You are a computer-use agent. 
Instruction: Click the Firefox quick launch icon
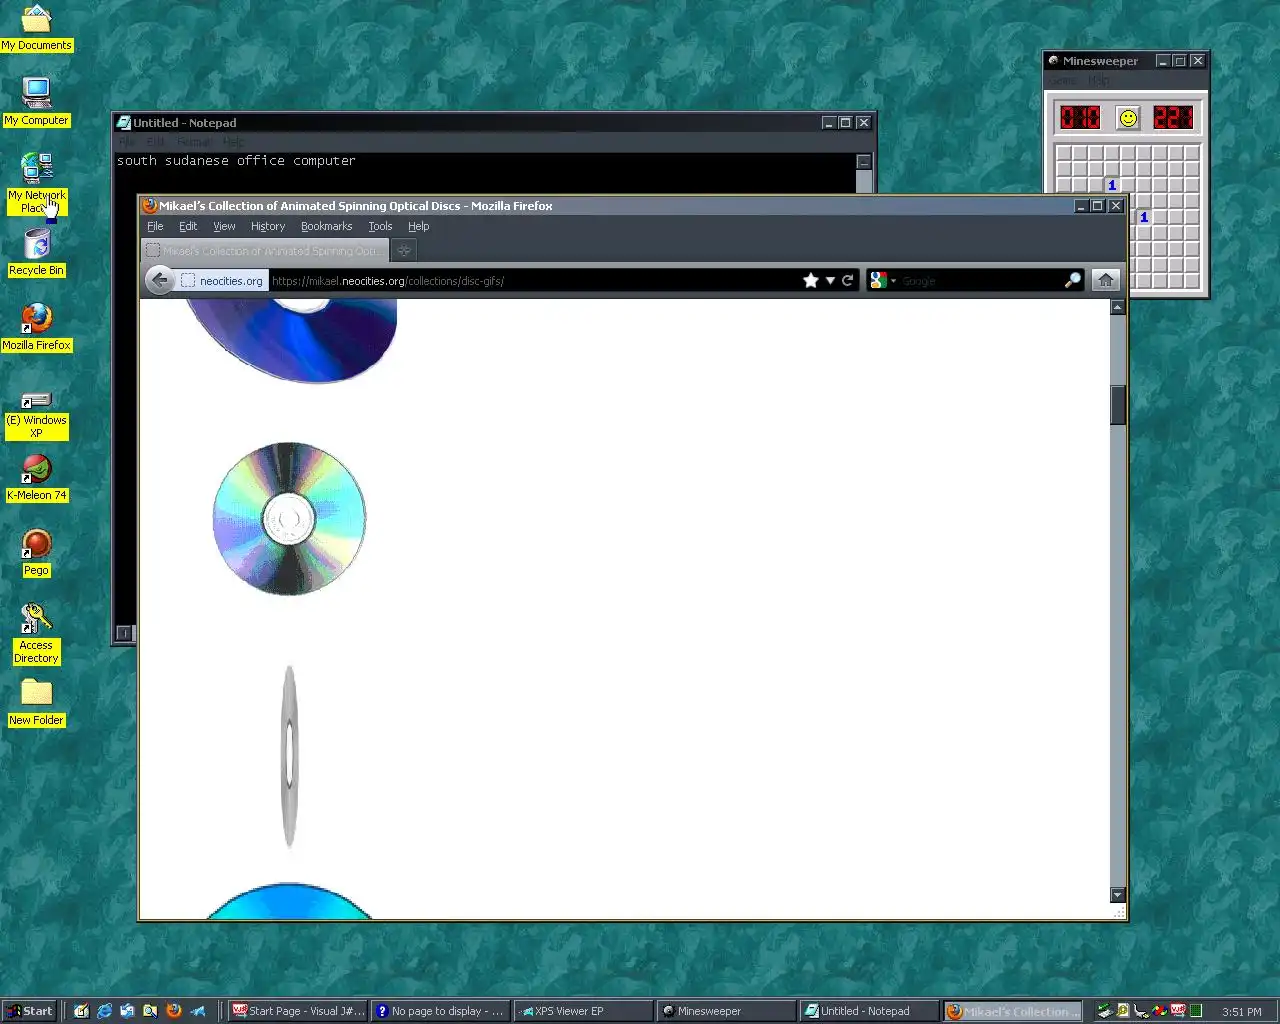point(173,1011)
